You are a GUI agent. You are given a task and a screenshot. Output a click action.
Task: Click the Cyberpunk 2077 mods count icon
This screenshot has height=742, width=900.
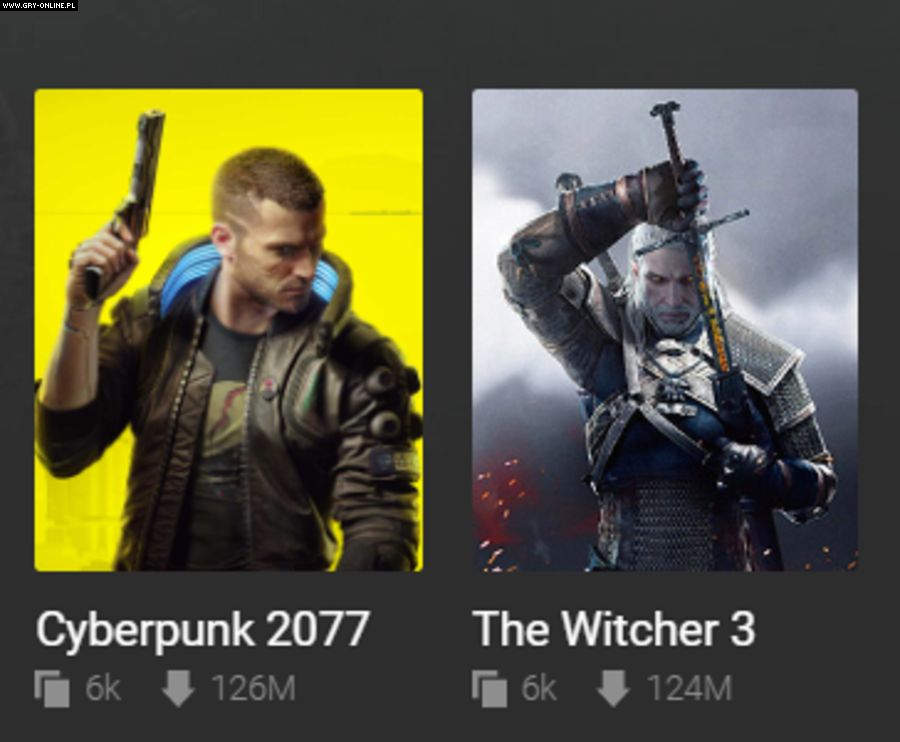(x=52, y=688)
